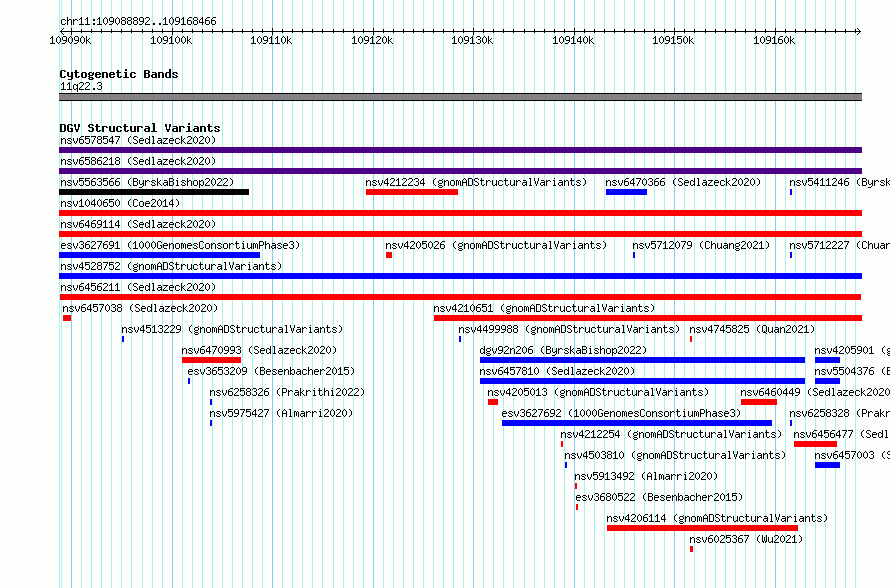Click the Cytogenetic Bands track title
The image size is (890, 588).
click(x=119, y=74)
